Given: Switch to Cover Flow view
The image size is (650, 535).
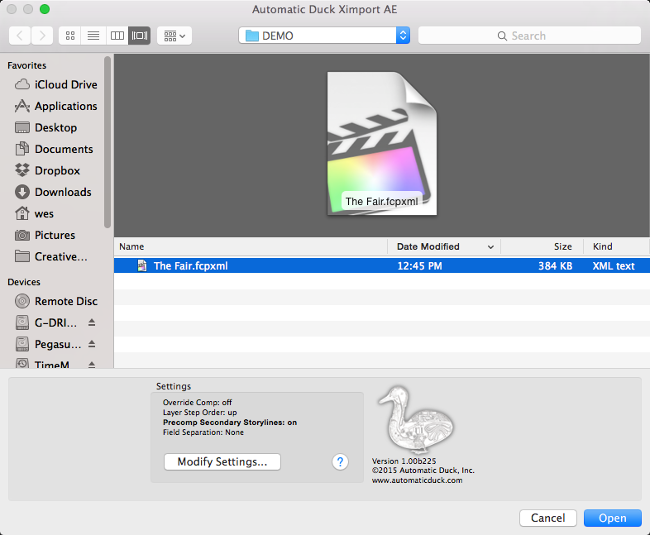Looking at the screenshot, I should [x=139, y=36].
